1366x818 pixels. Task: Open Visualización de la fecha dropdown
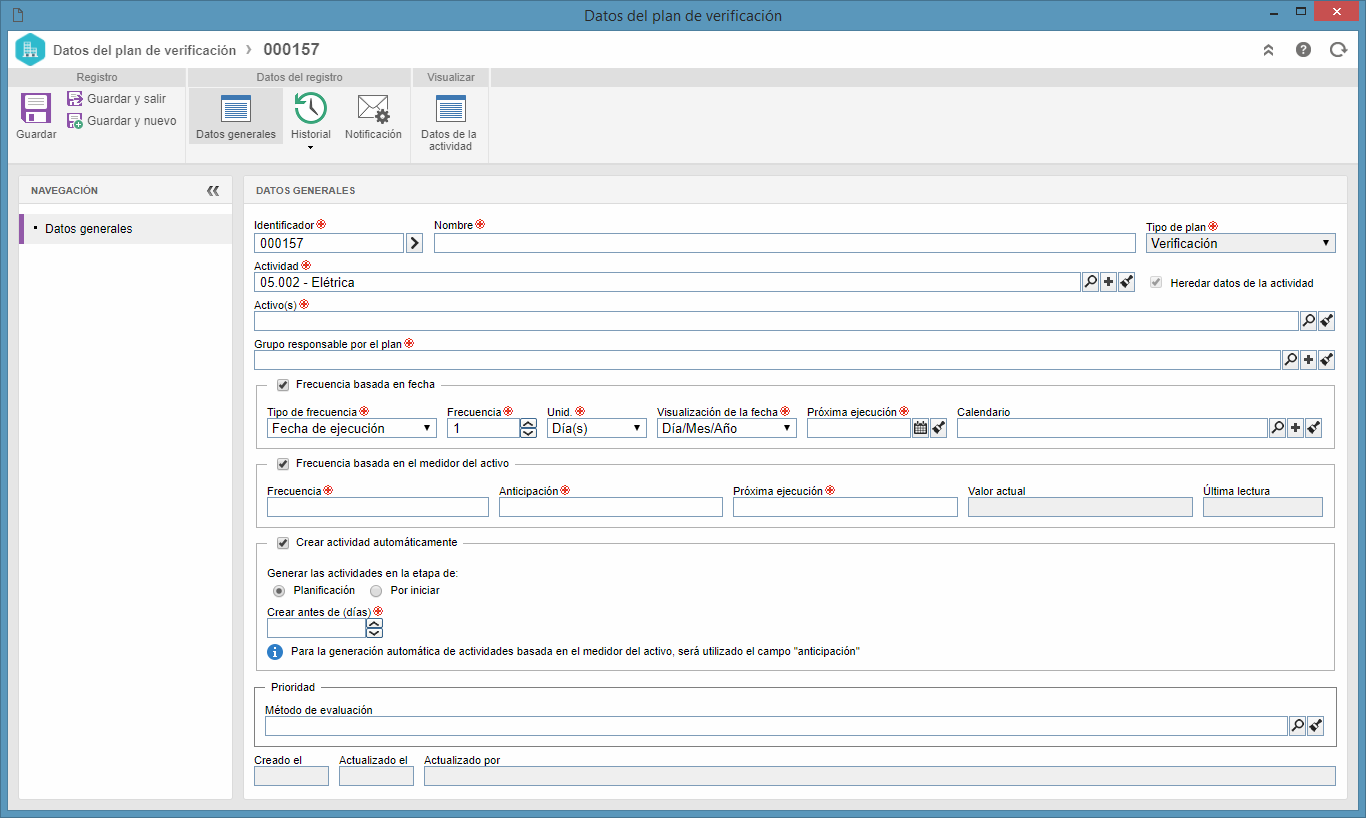coord(727,428)
